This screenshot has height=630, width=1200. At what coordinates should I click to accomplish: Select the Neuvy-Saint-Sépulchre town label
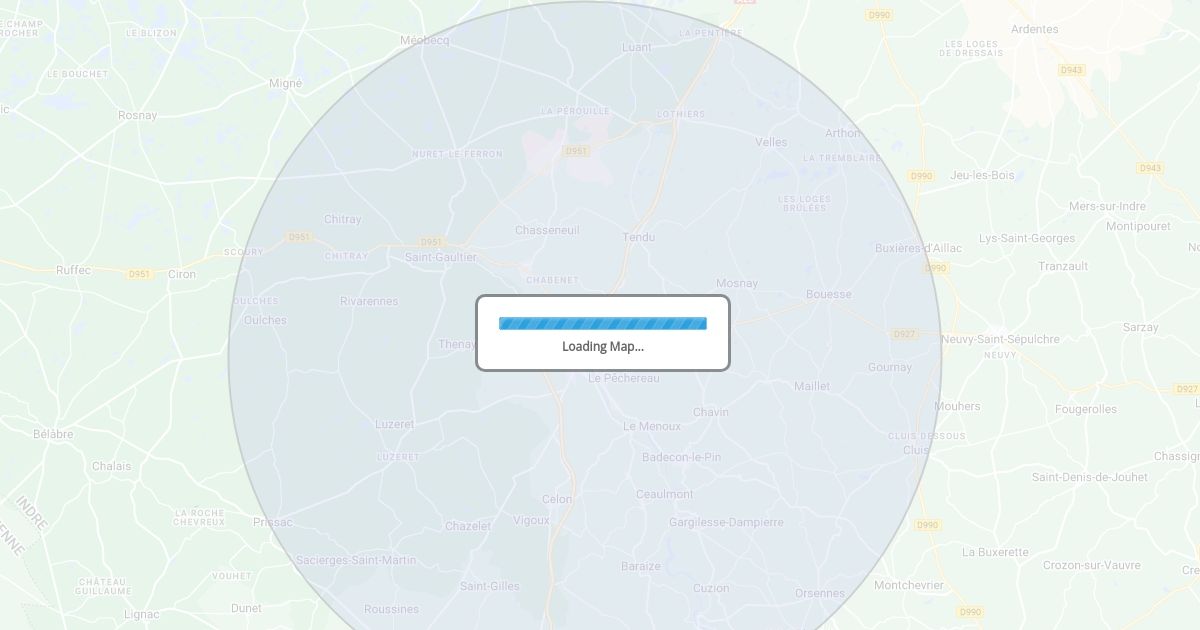pos(1000,339)
